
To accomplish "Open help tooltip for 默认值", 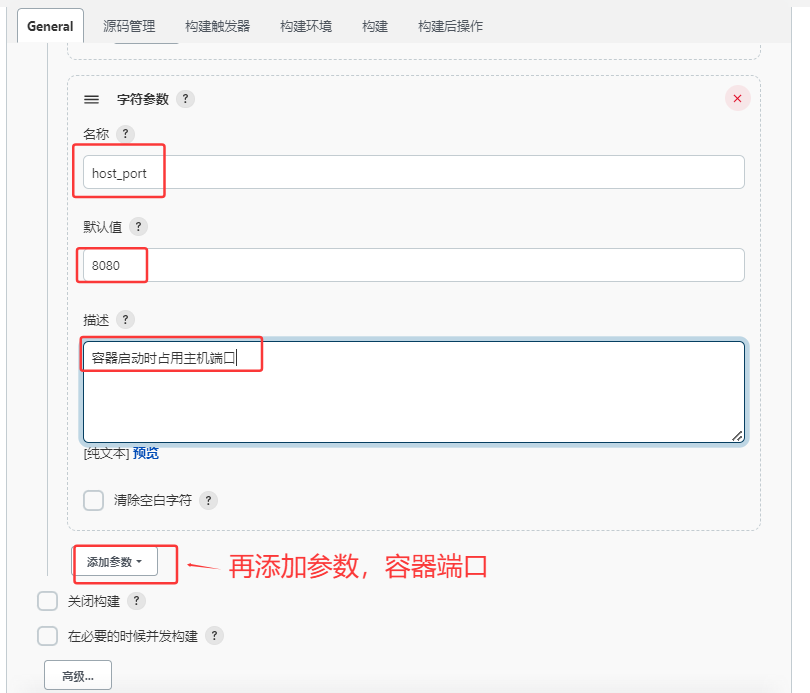I will [138, 226].
